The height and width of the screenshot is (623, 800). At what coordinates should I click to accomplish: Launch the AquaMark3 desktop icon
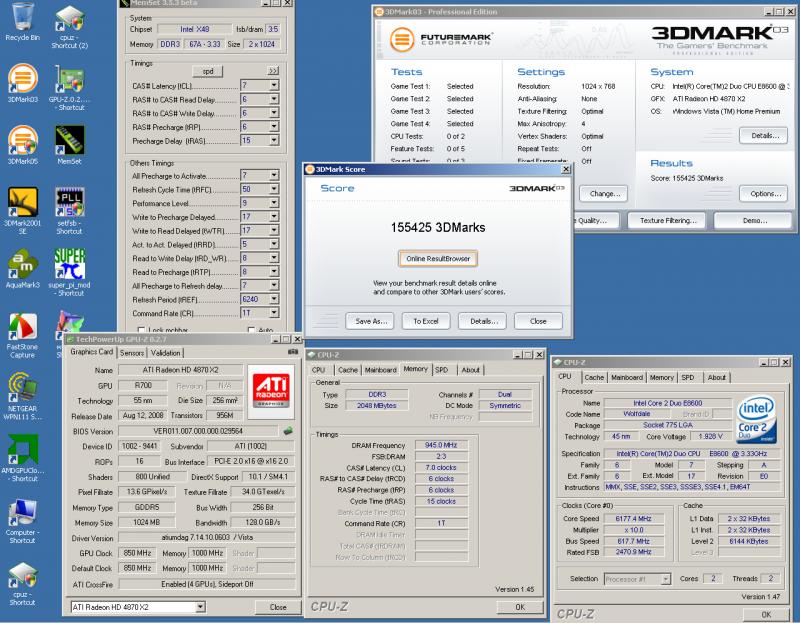pos(22,268)
